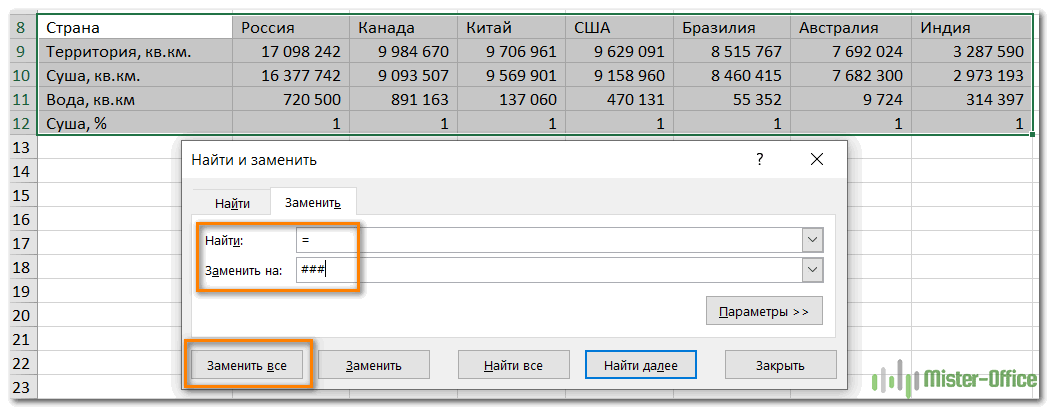This screenshot has height=410, width=1050.
Task: Expand options with Параметры >> button
Action: point(764,311)
